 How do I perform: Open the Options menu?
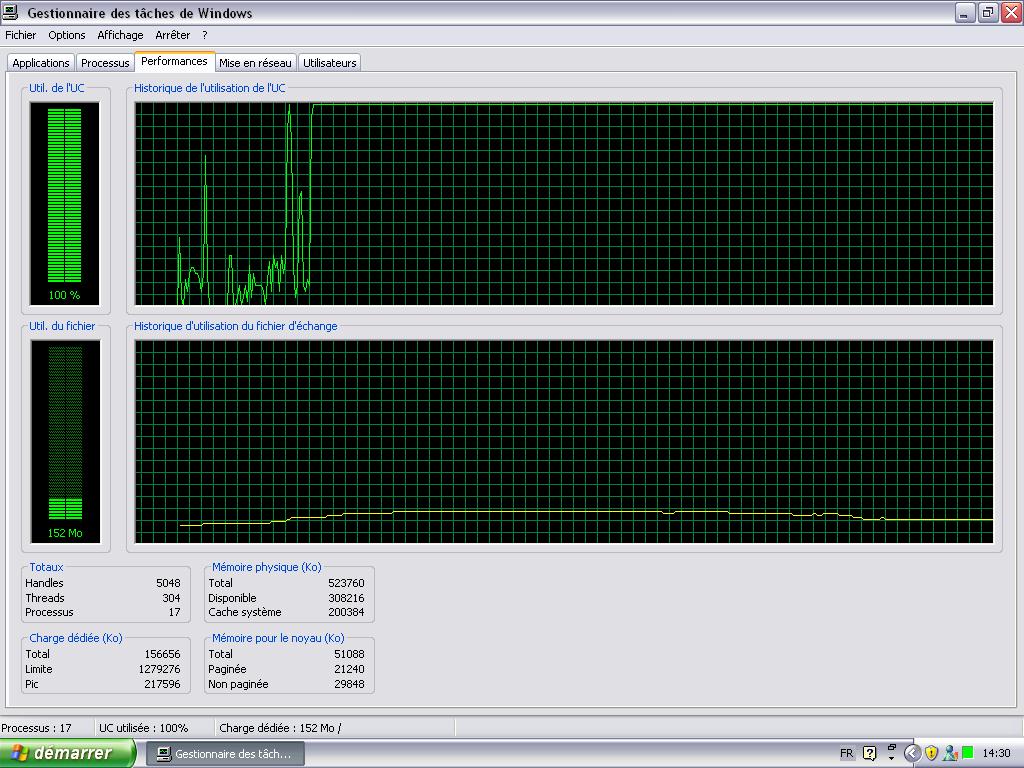tap(67, 35)
